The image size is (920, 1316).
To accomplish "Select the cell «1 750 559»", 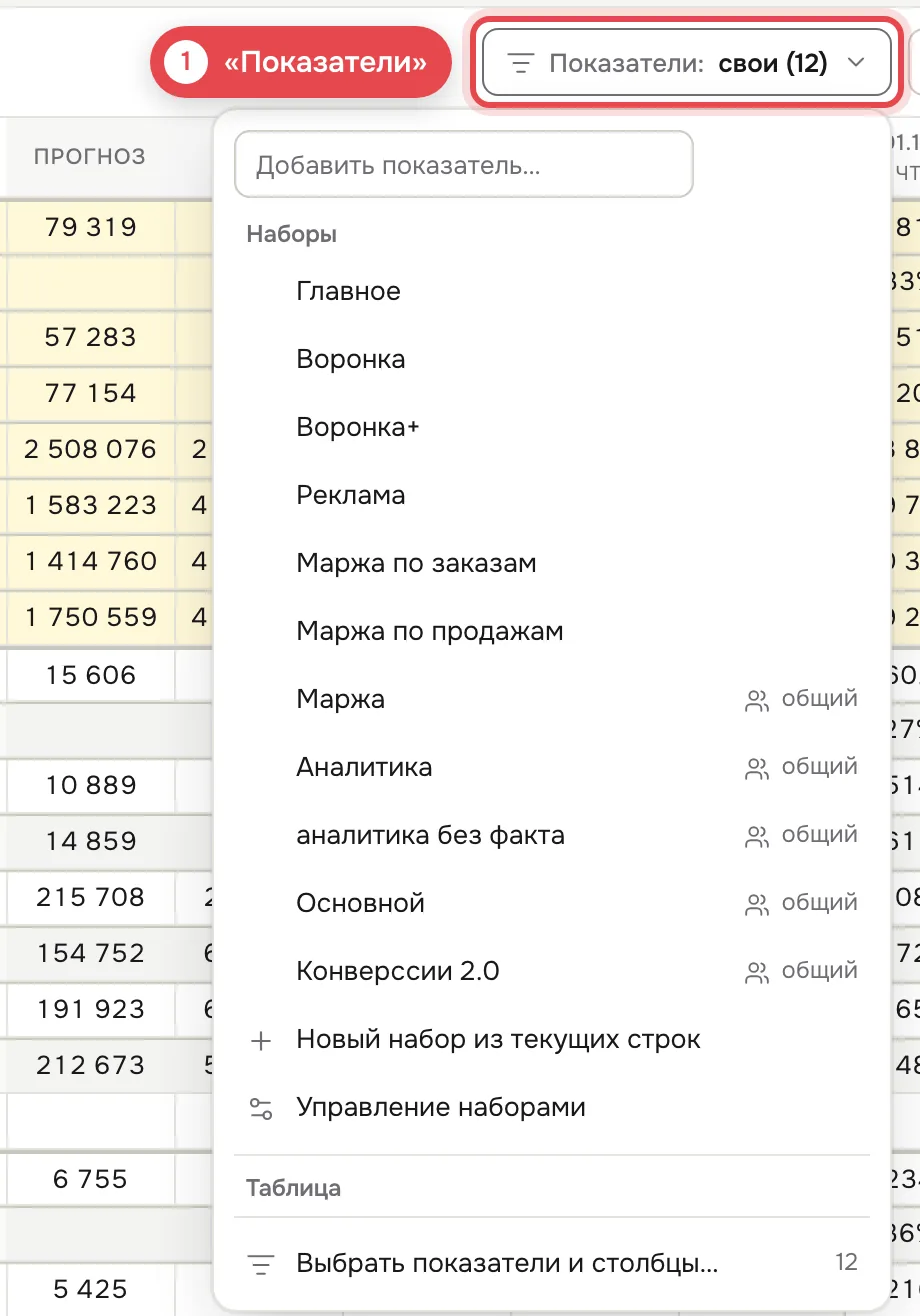I will pos(91,617).
